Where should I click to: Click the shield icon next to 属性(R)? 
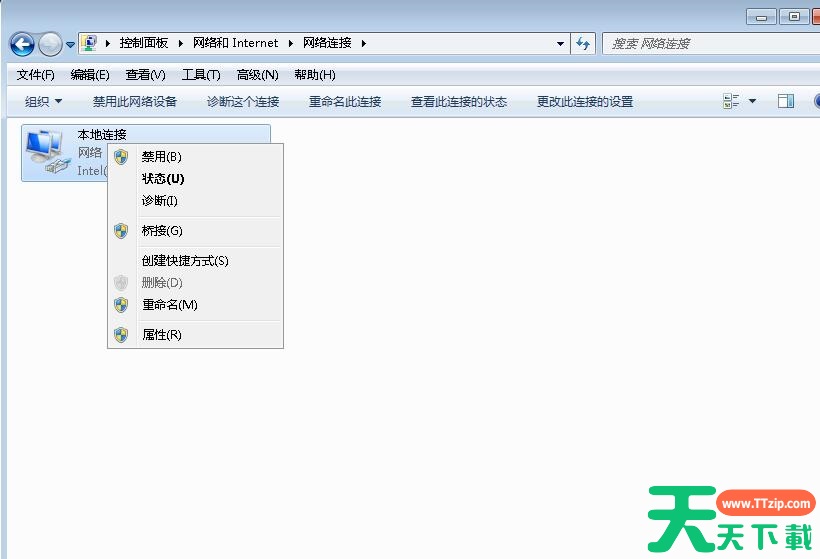[x=121, y=335]
